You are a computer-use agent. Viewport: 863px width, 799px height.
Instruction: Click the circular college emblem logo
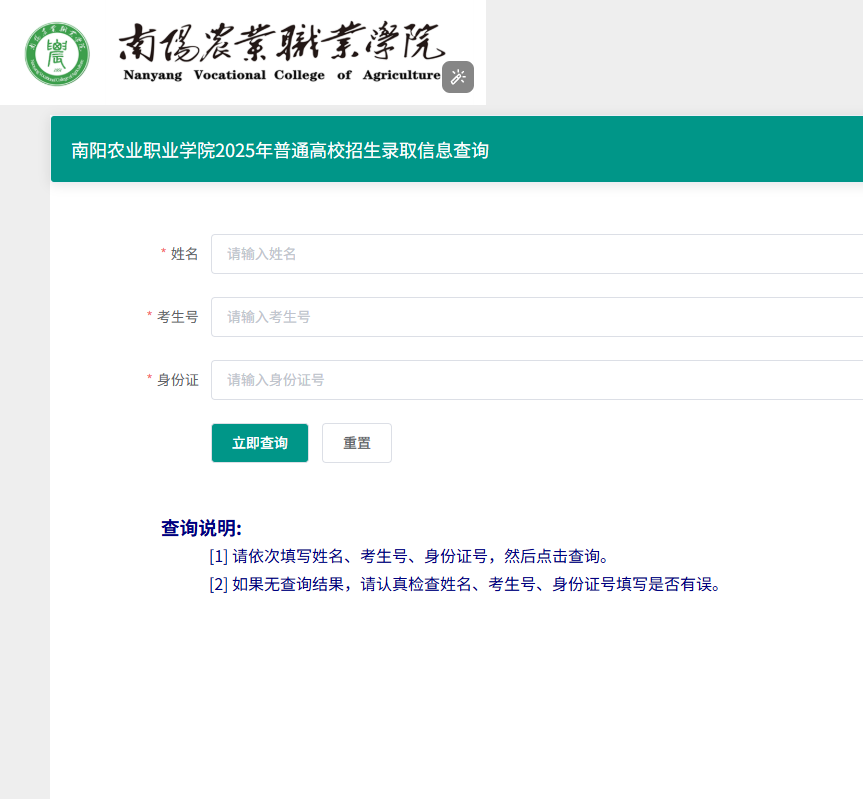pos(56,52)
